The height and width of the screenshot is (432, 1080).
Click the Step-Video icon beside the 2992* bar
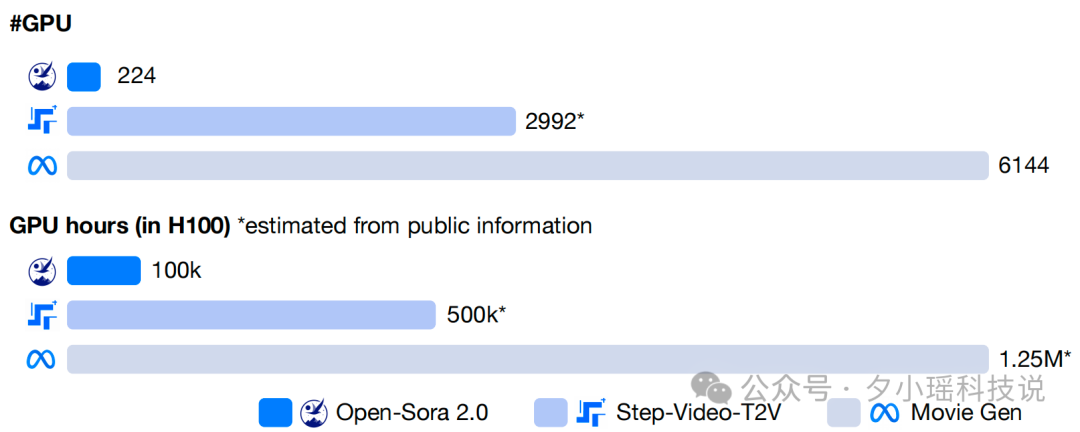(42, 120)
